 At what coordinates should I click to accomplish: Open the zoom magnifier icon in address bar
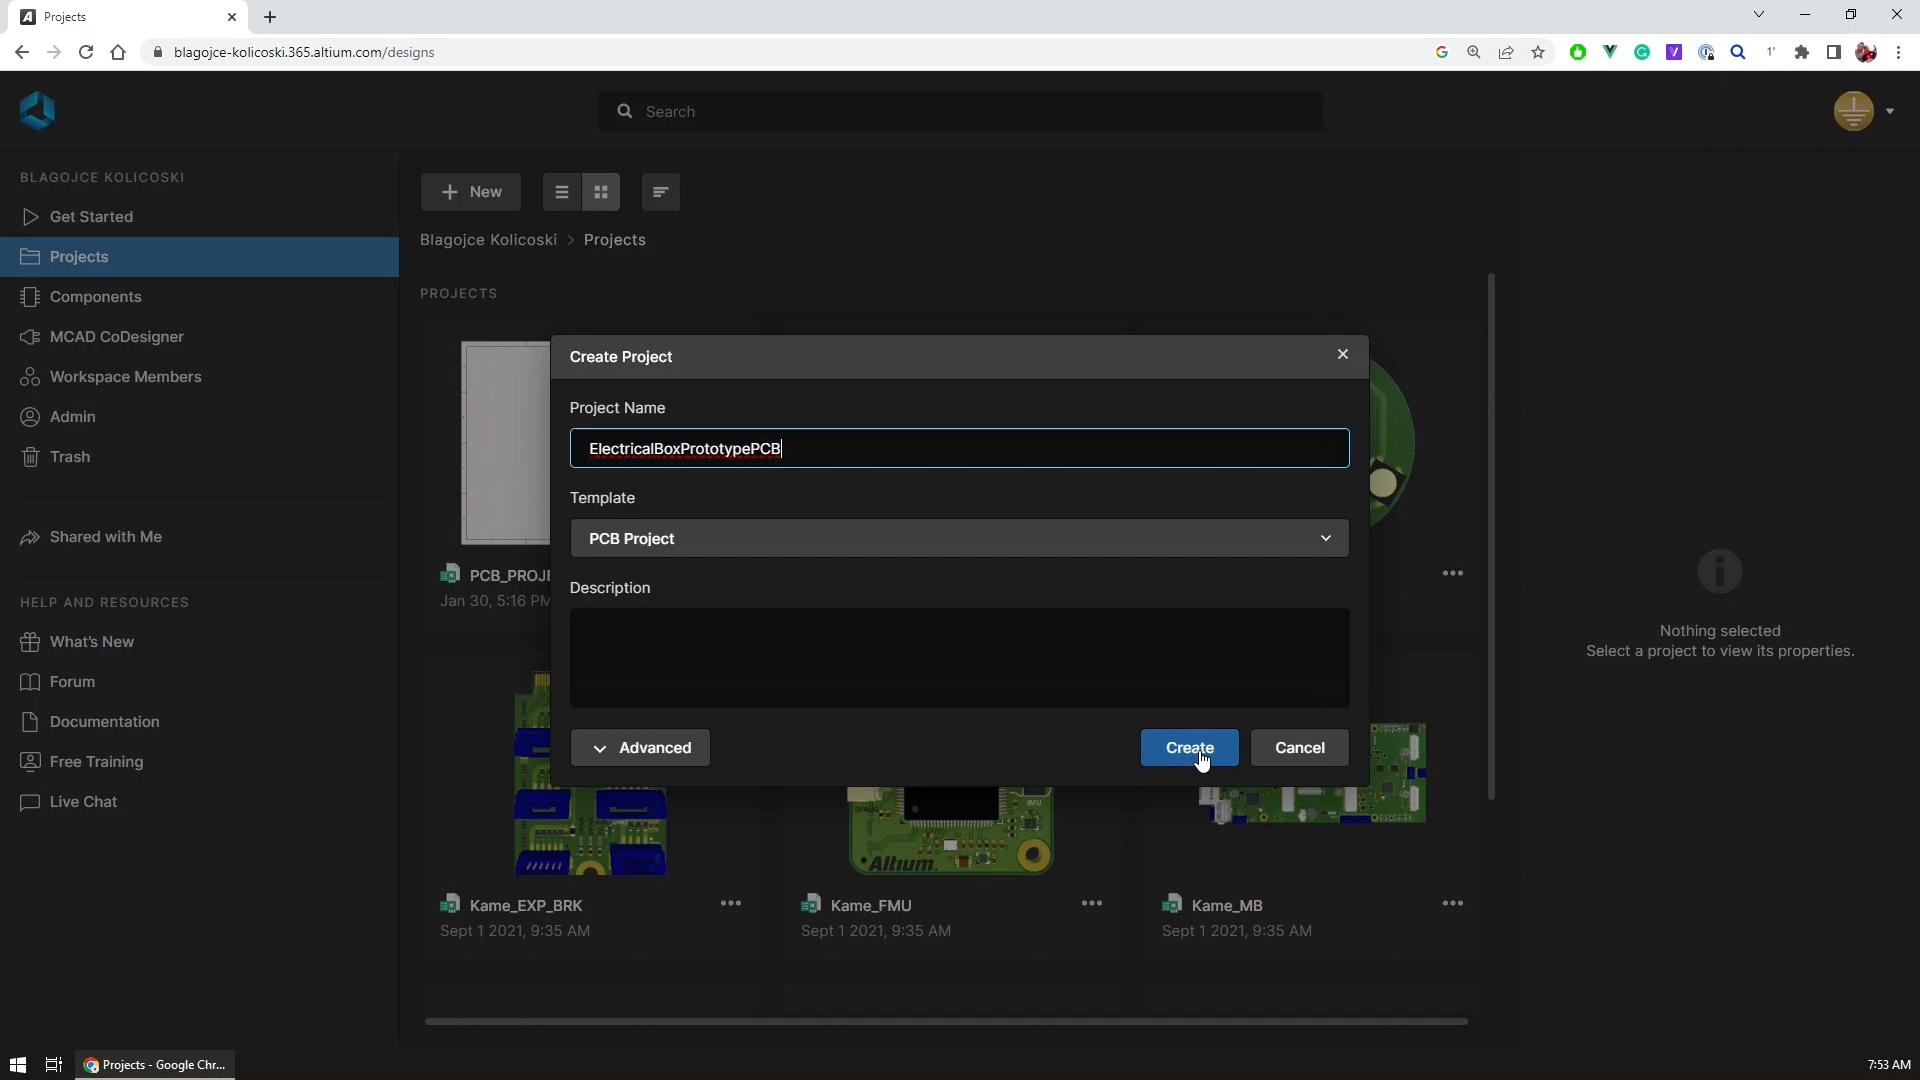coord(1474,52)
